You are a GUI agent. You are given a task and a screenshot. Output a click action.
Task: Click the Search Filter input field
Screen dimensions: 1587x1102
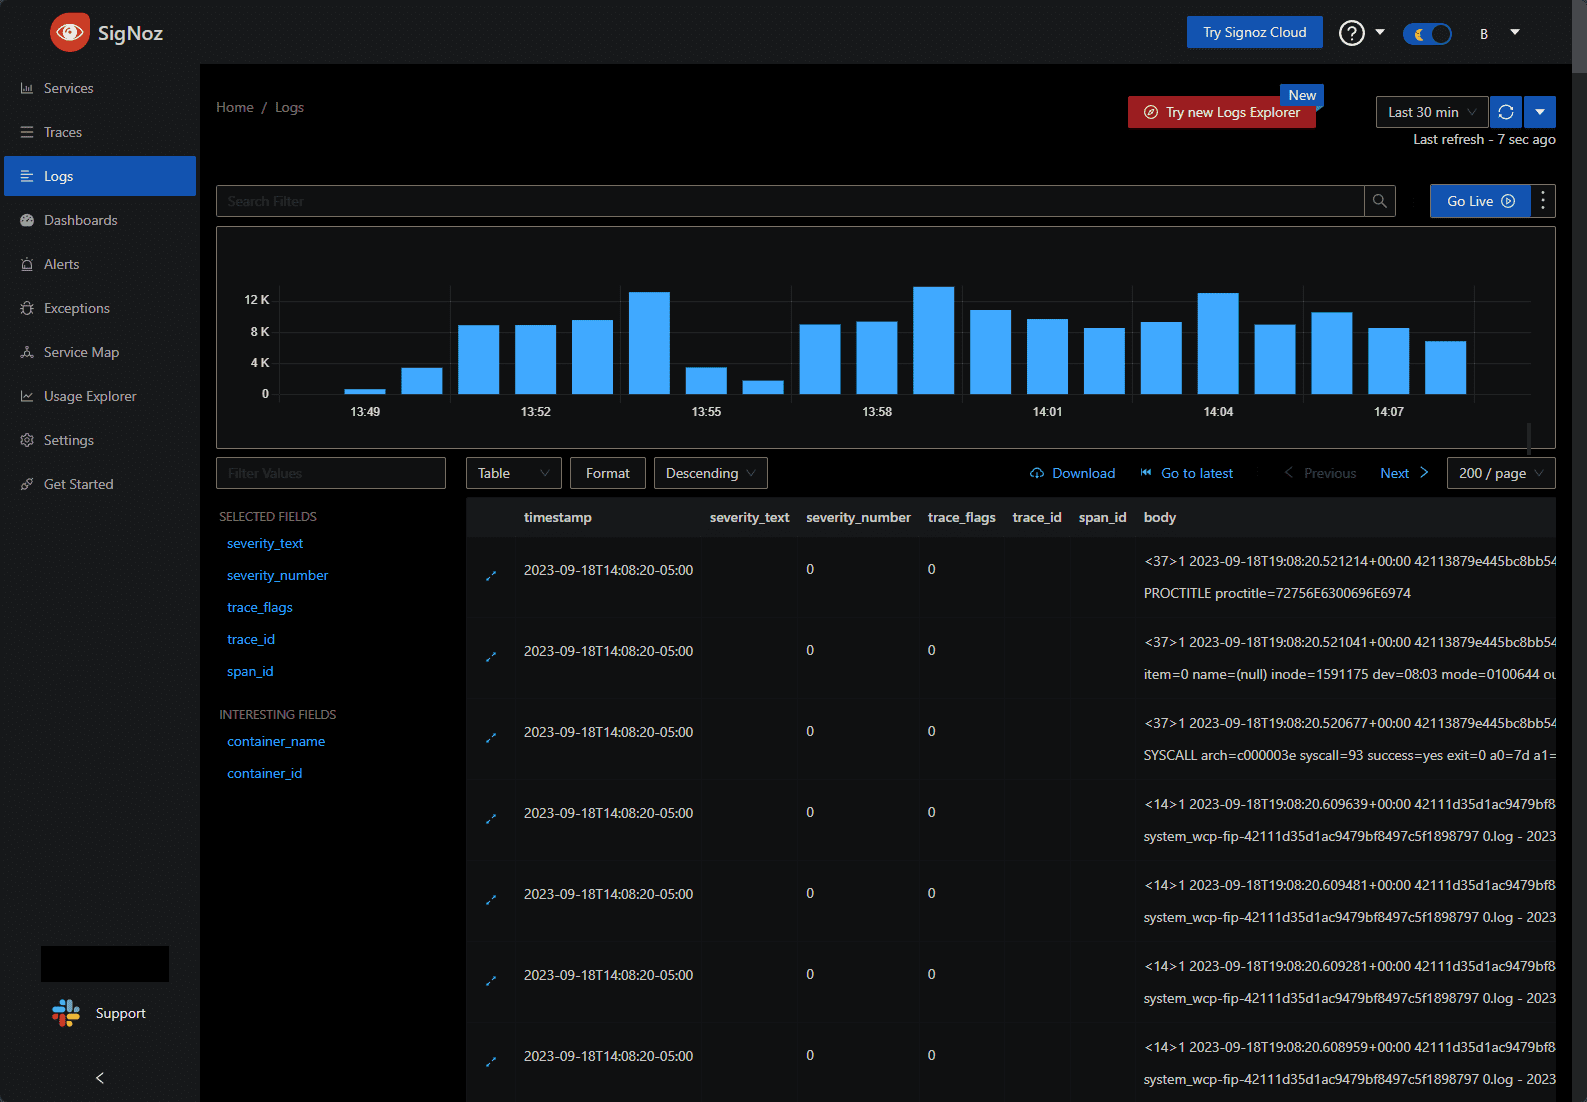point(789,201)
